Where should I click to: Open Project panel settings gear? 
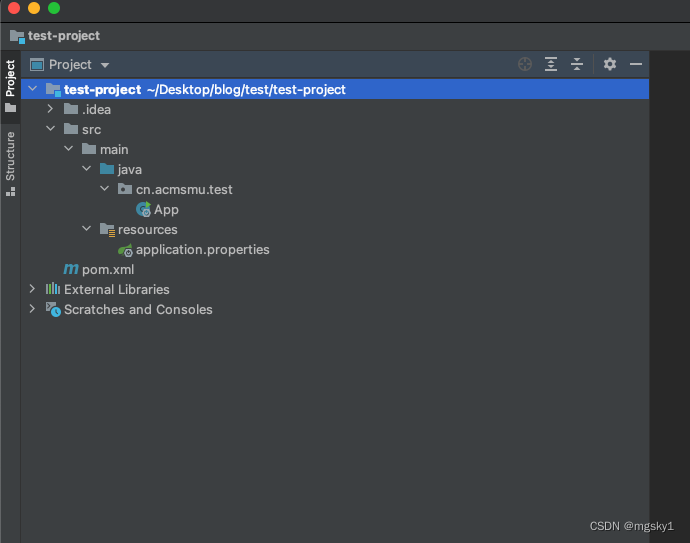pyautogui.click(x=610, y=64)
